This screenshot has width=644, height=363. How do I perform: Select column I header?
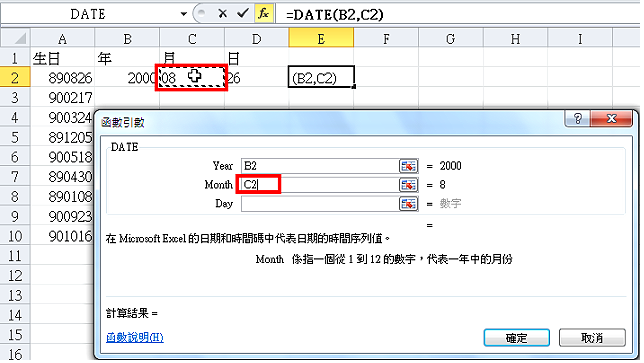tap(580, 39)
